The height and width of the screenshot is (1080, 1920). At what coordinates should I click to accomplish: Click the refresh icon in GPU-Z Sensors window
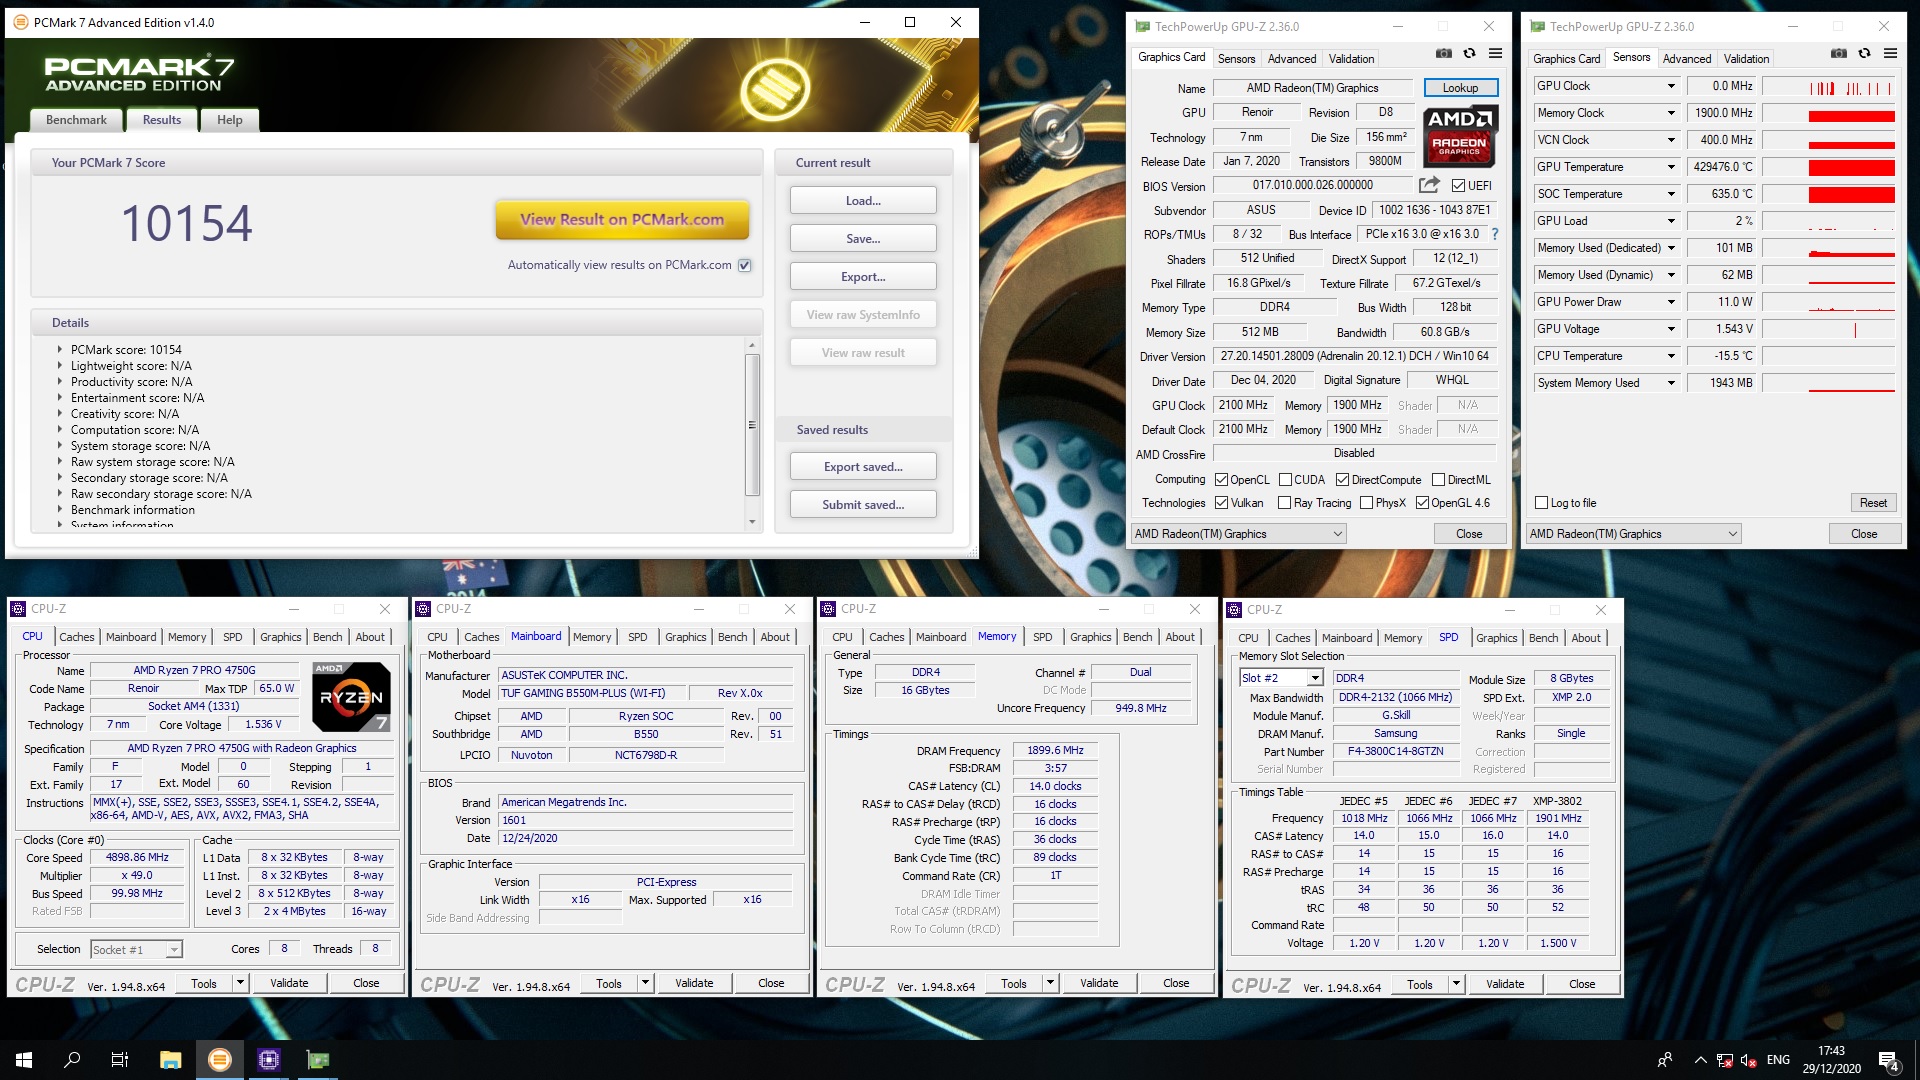pos(1864,54)
